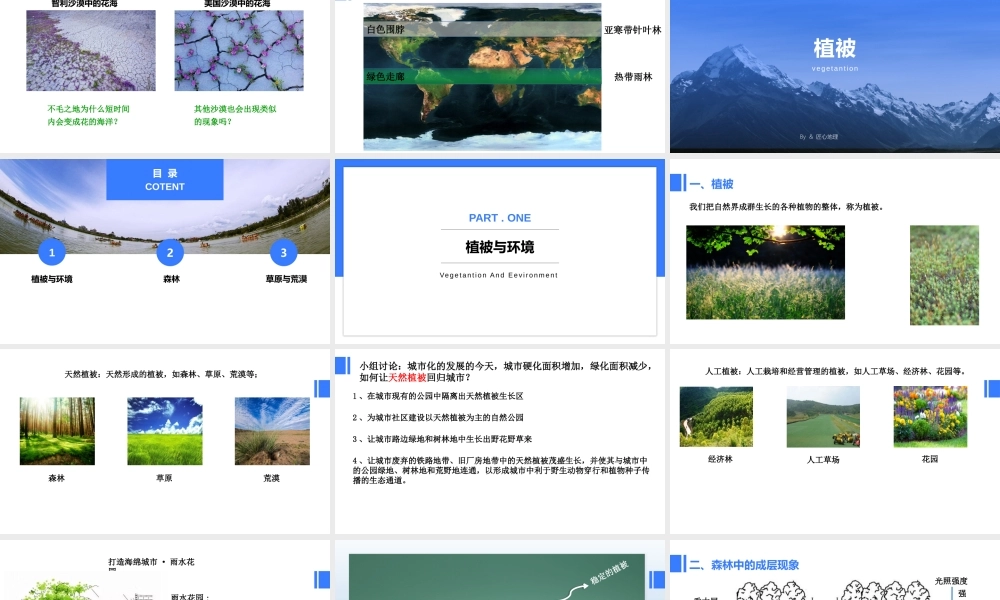The width and height of the screenshot is (1000, 600).
Task: Click the 打造海绵城市 slide title
Action: point(151,562)
